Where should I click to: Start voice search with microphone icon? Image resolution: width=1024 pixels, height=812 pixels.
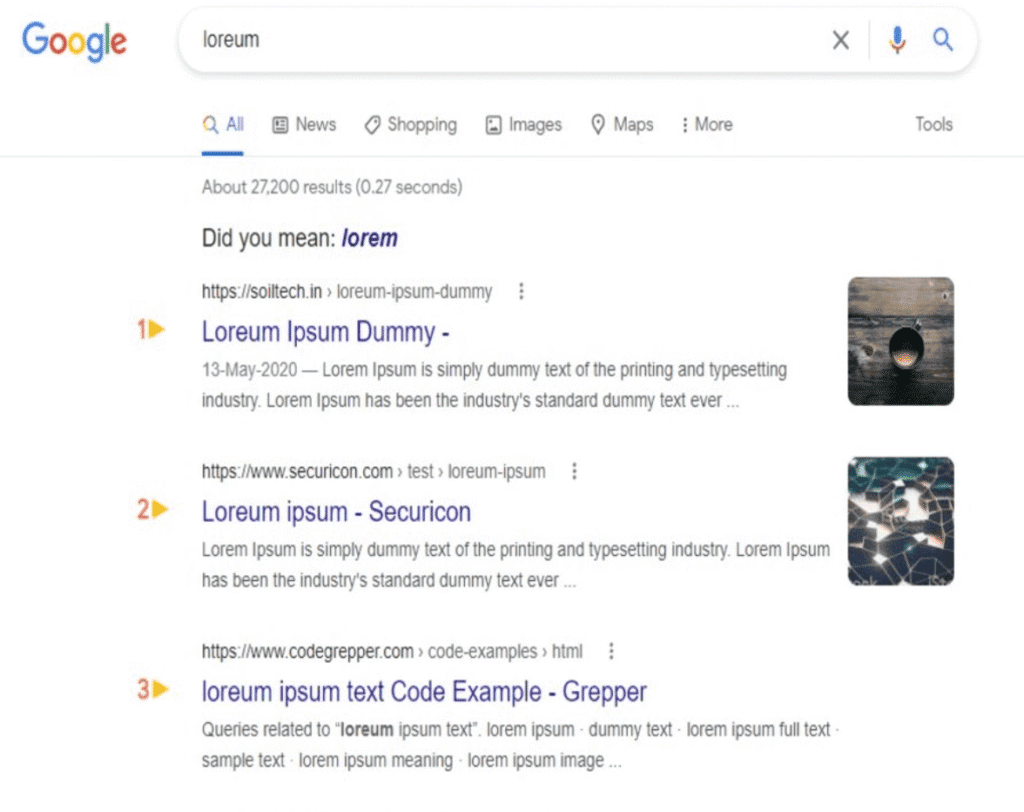tap(897, 40)
